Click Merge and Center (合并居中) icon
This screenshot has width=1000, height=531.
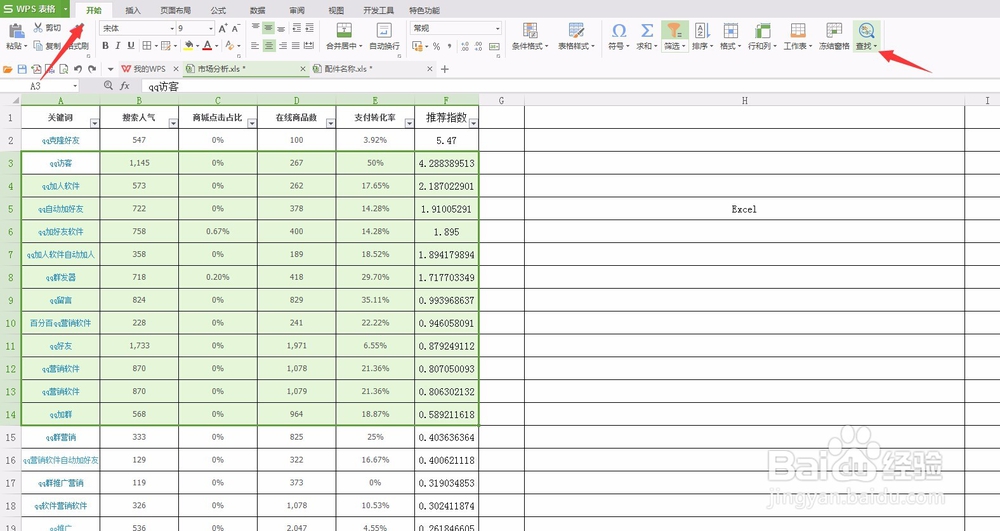pos(344,30)
